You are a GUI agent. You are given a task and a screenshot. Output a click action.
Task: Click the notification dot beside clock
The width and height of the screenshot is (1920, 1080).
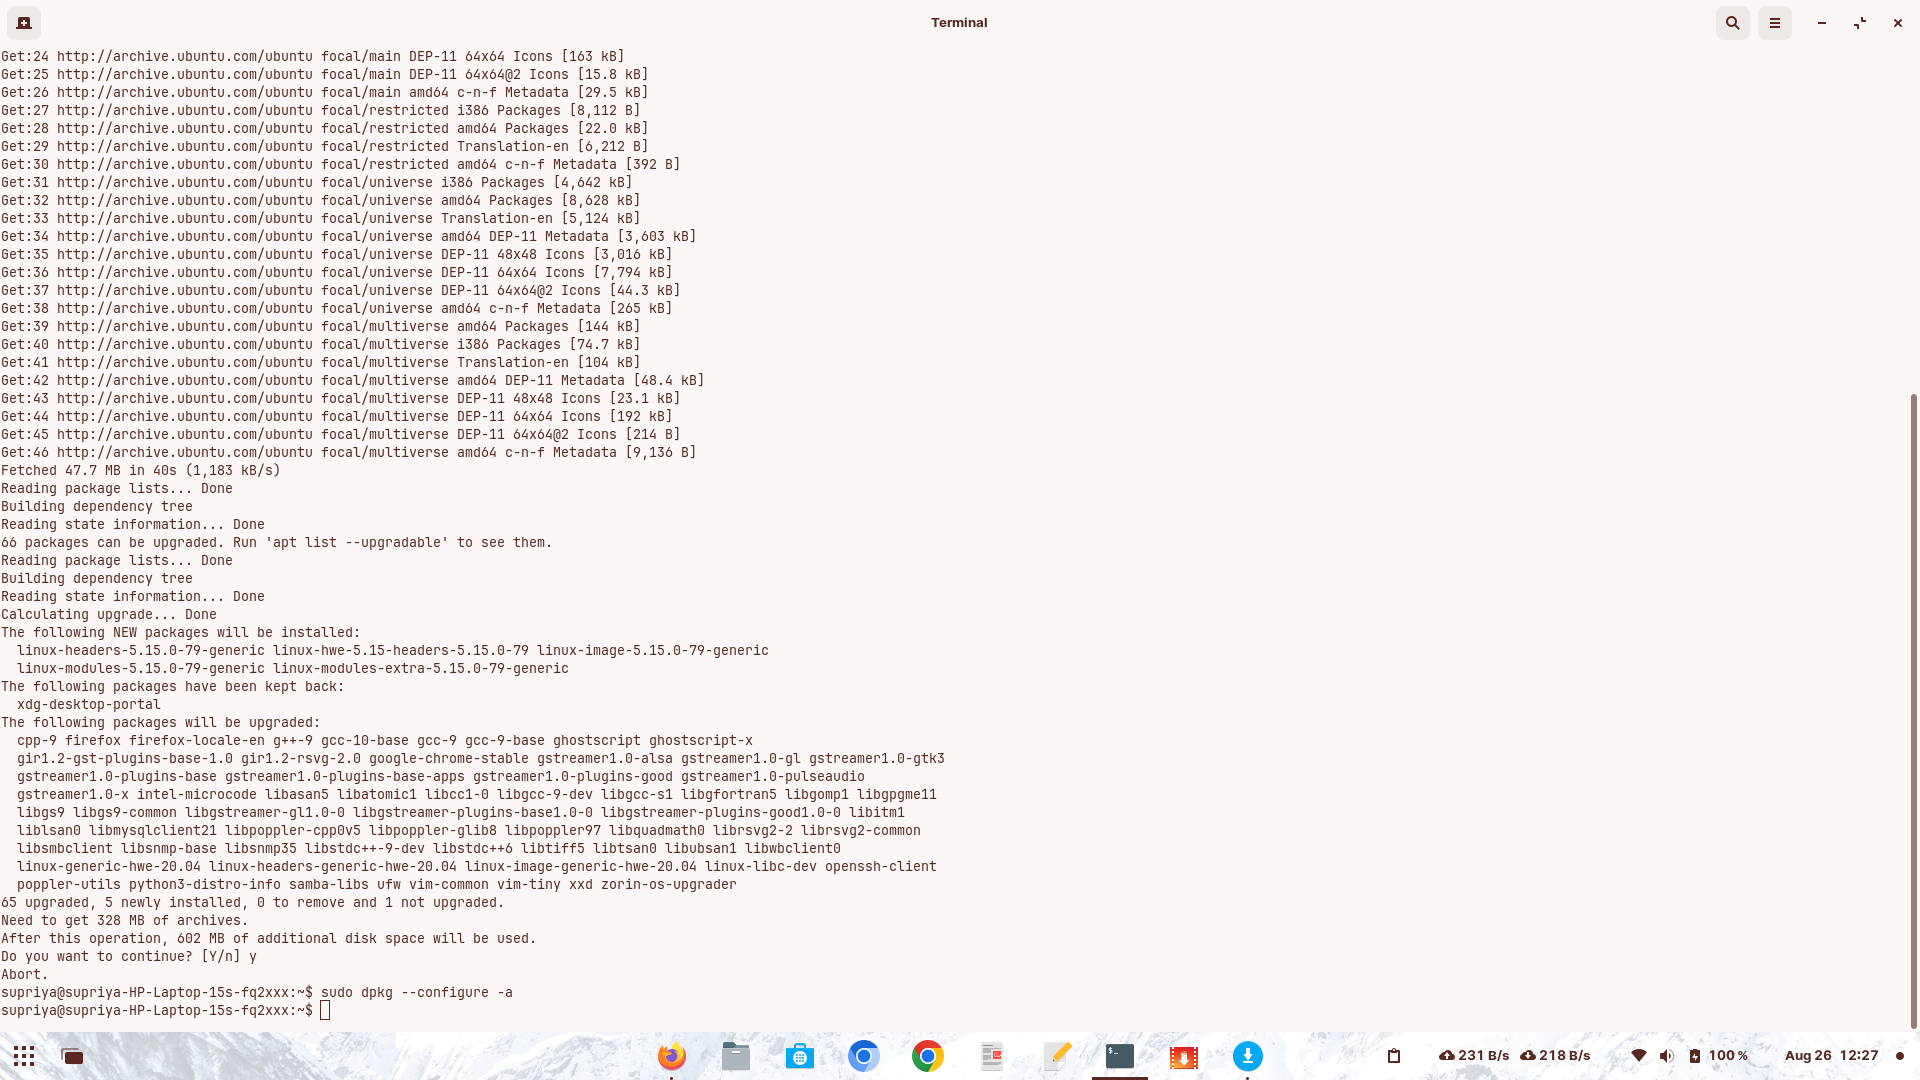[1900, 1056]
